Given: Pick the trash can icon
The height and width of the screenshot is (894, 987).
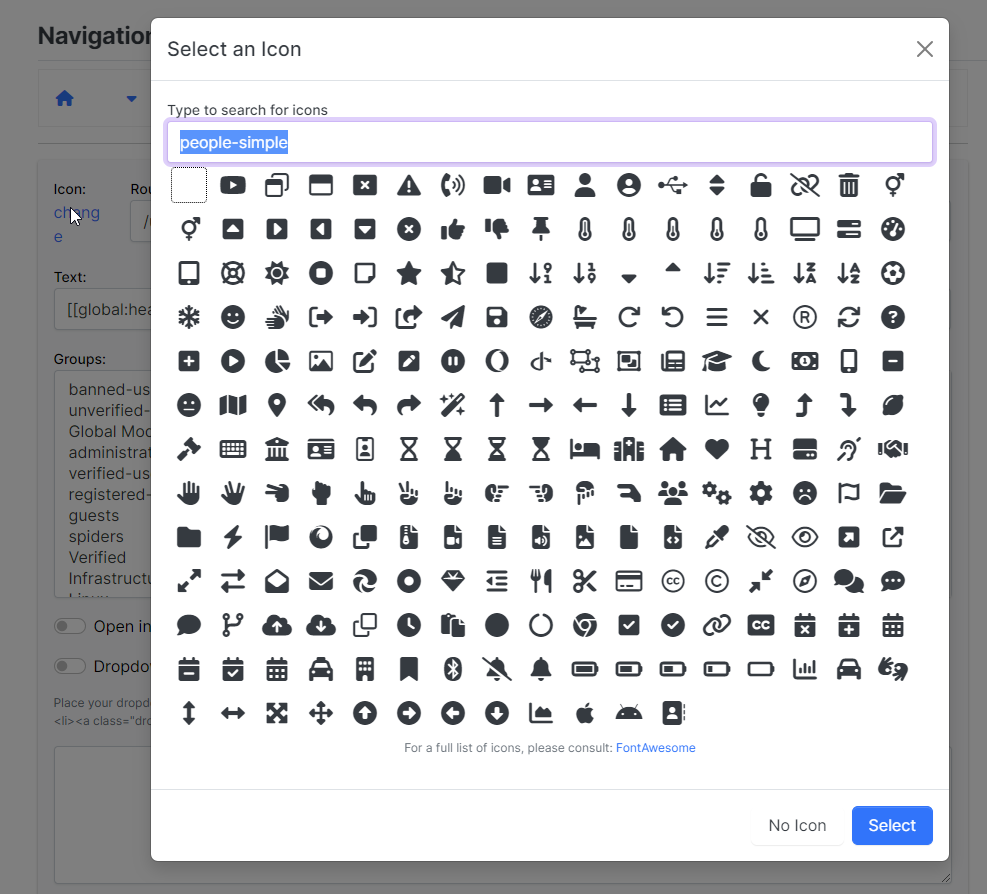Looking at the screenshot, I should click(849, 185).
